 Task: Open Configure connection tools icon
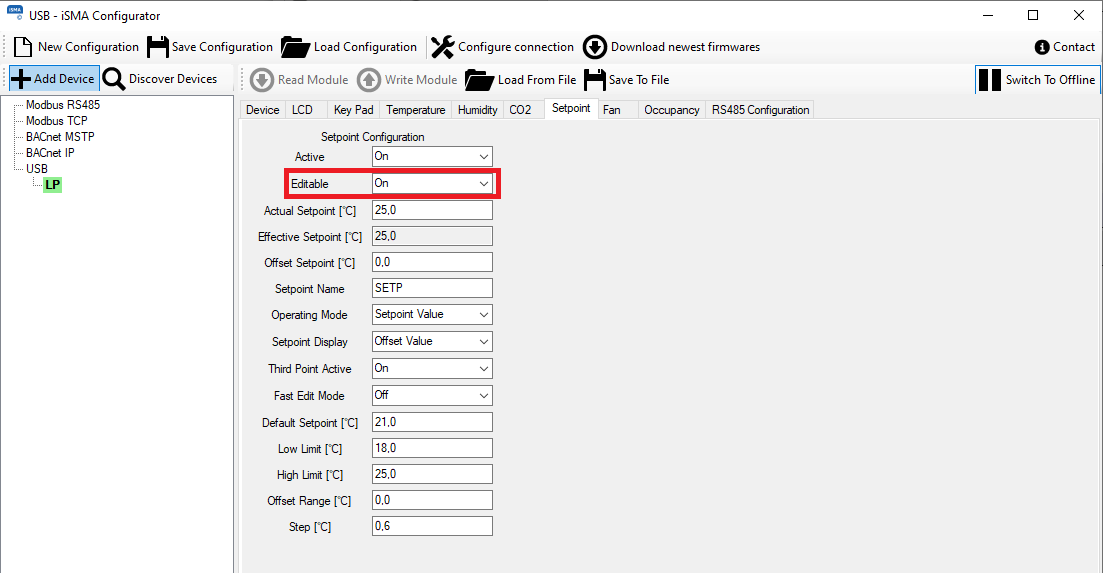(442, 47)
